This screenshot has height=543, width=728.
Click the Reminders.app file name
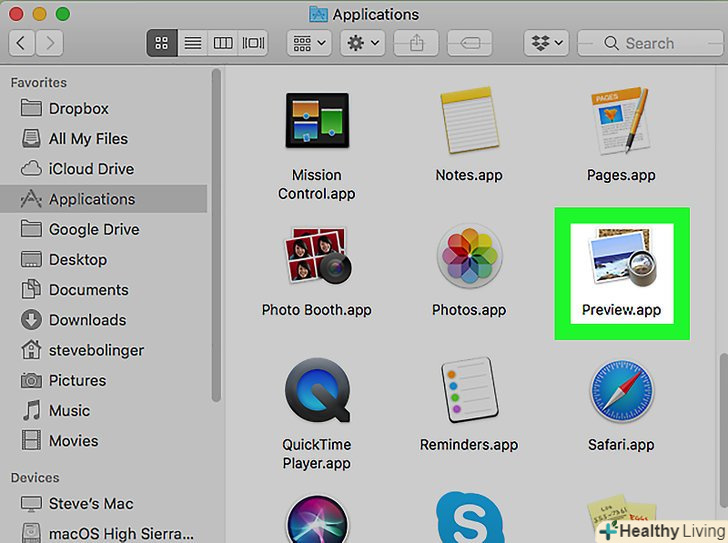[x=469, y=445]
